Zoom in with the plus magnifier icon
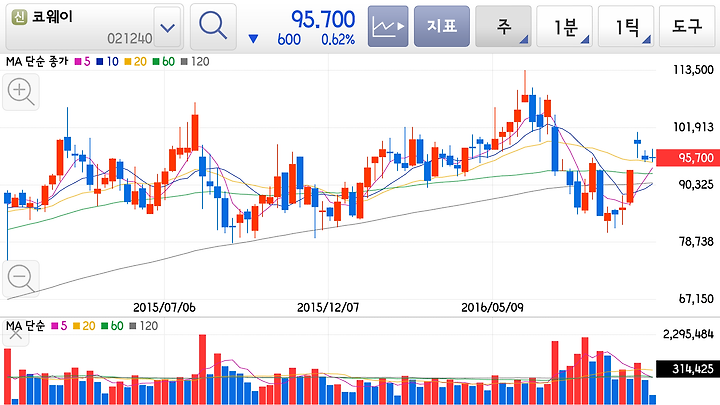This screenshot has height=405, width=720. pyautogui.click(x=21, y=92)
